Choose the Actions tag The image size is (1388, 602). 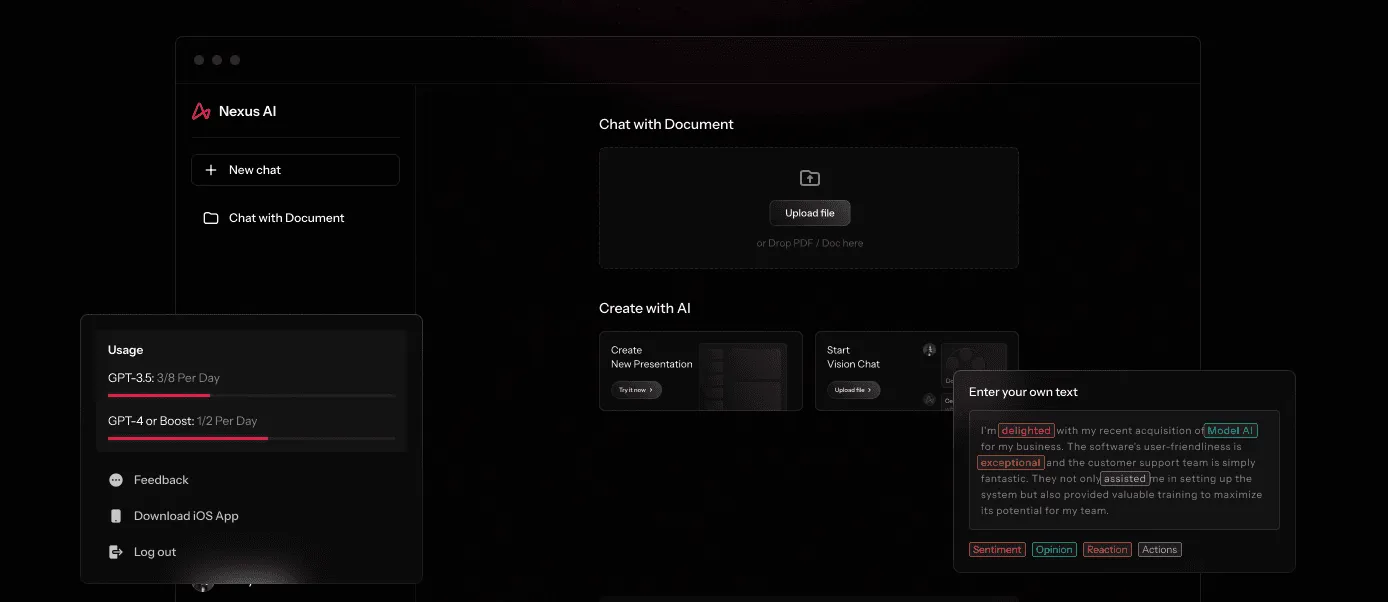pyautogui.click(x=1160, y=550)
